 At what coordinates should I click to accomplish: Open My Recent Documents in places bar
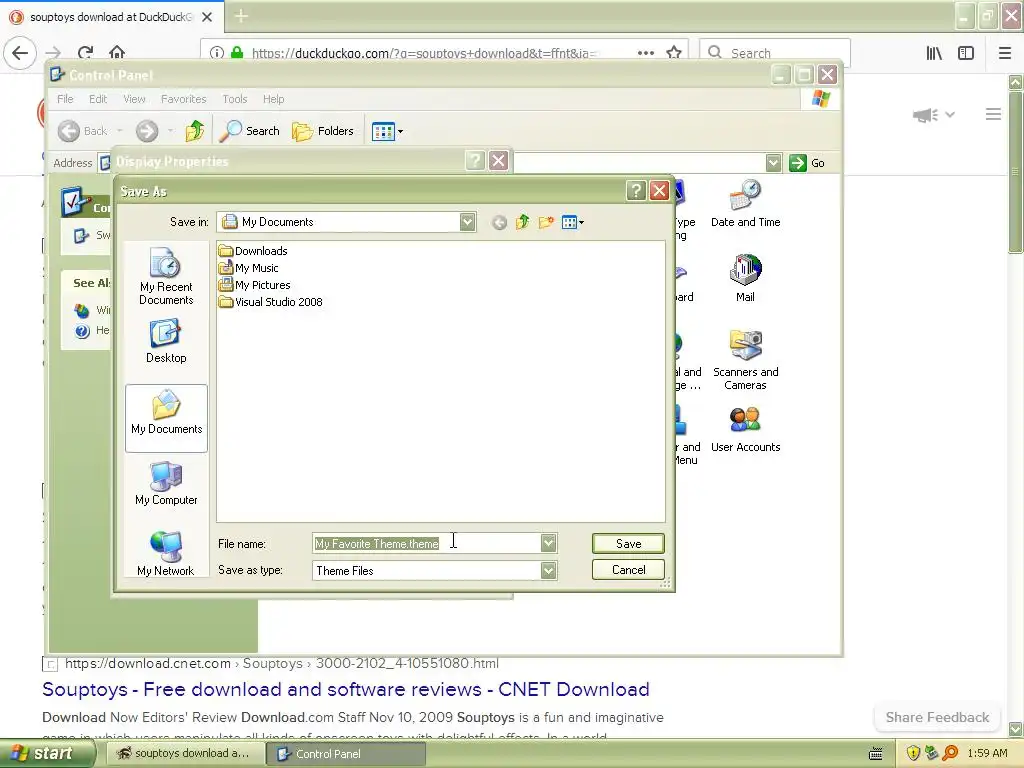166,277
